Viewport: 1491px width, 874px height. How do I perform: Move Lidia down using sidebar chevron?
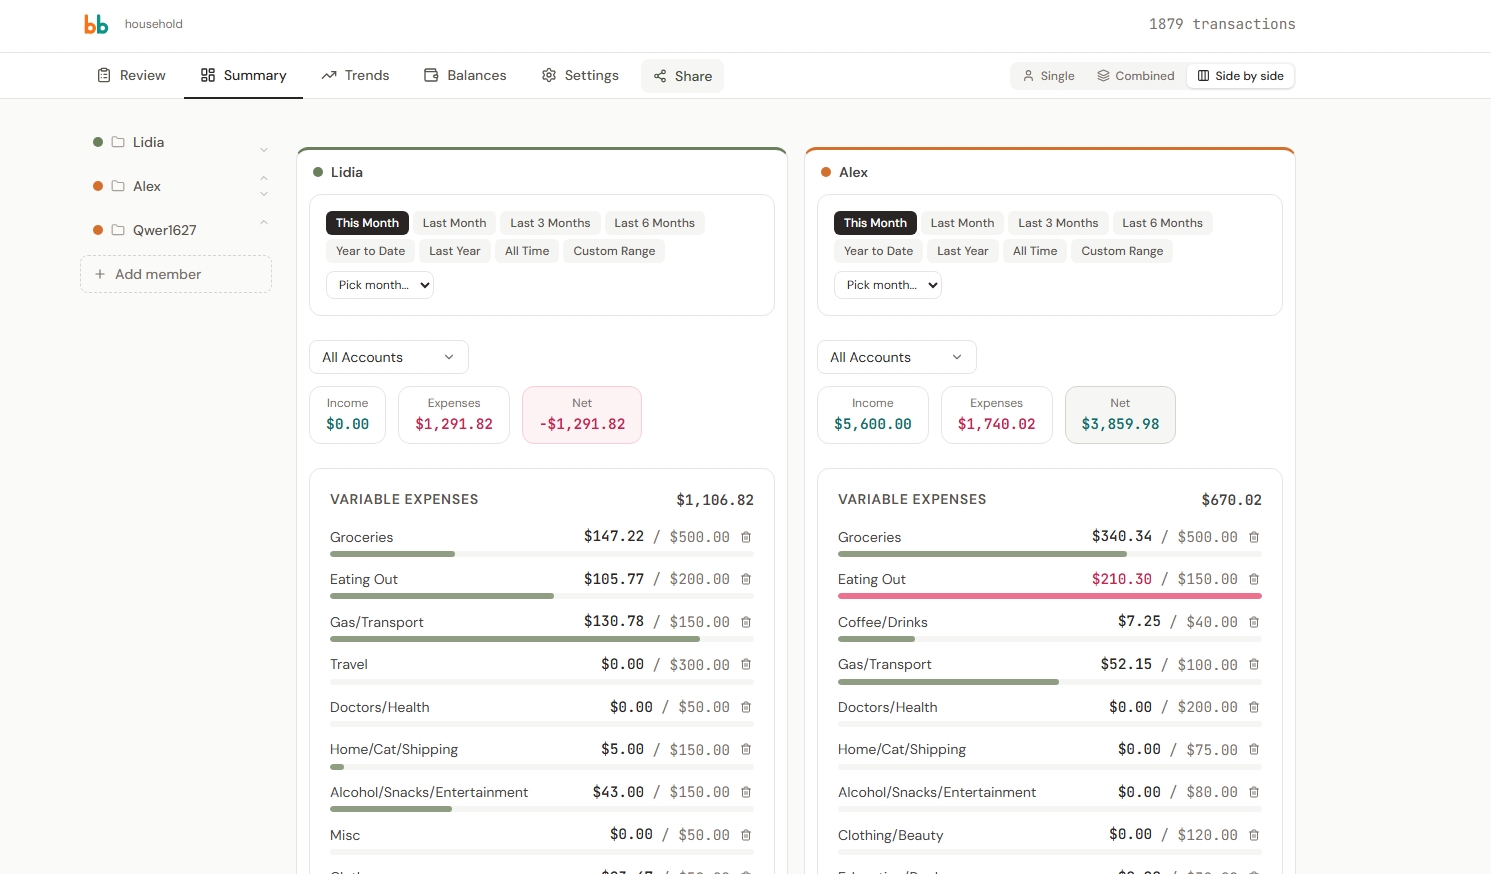tap(264, 150)
